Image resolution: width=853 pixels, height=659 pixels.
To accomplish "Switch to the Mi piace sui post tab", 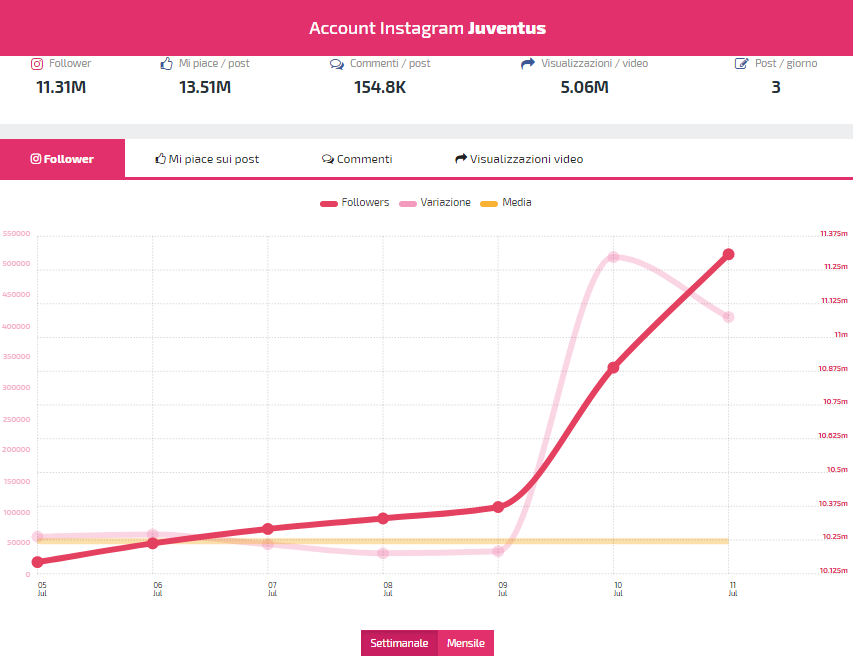I will pyautogui.click(x=207, y=159).
